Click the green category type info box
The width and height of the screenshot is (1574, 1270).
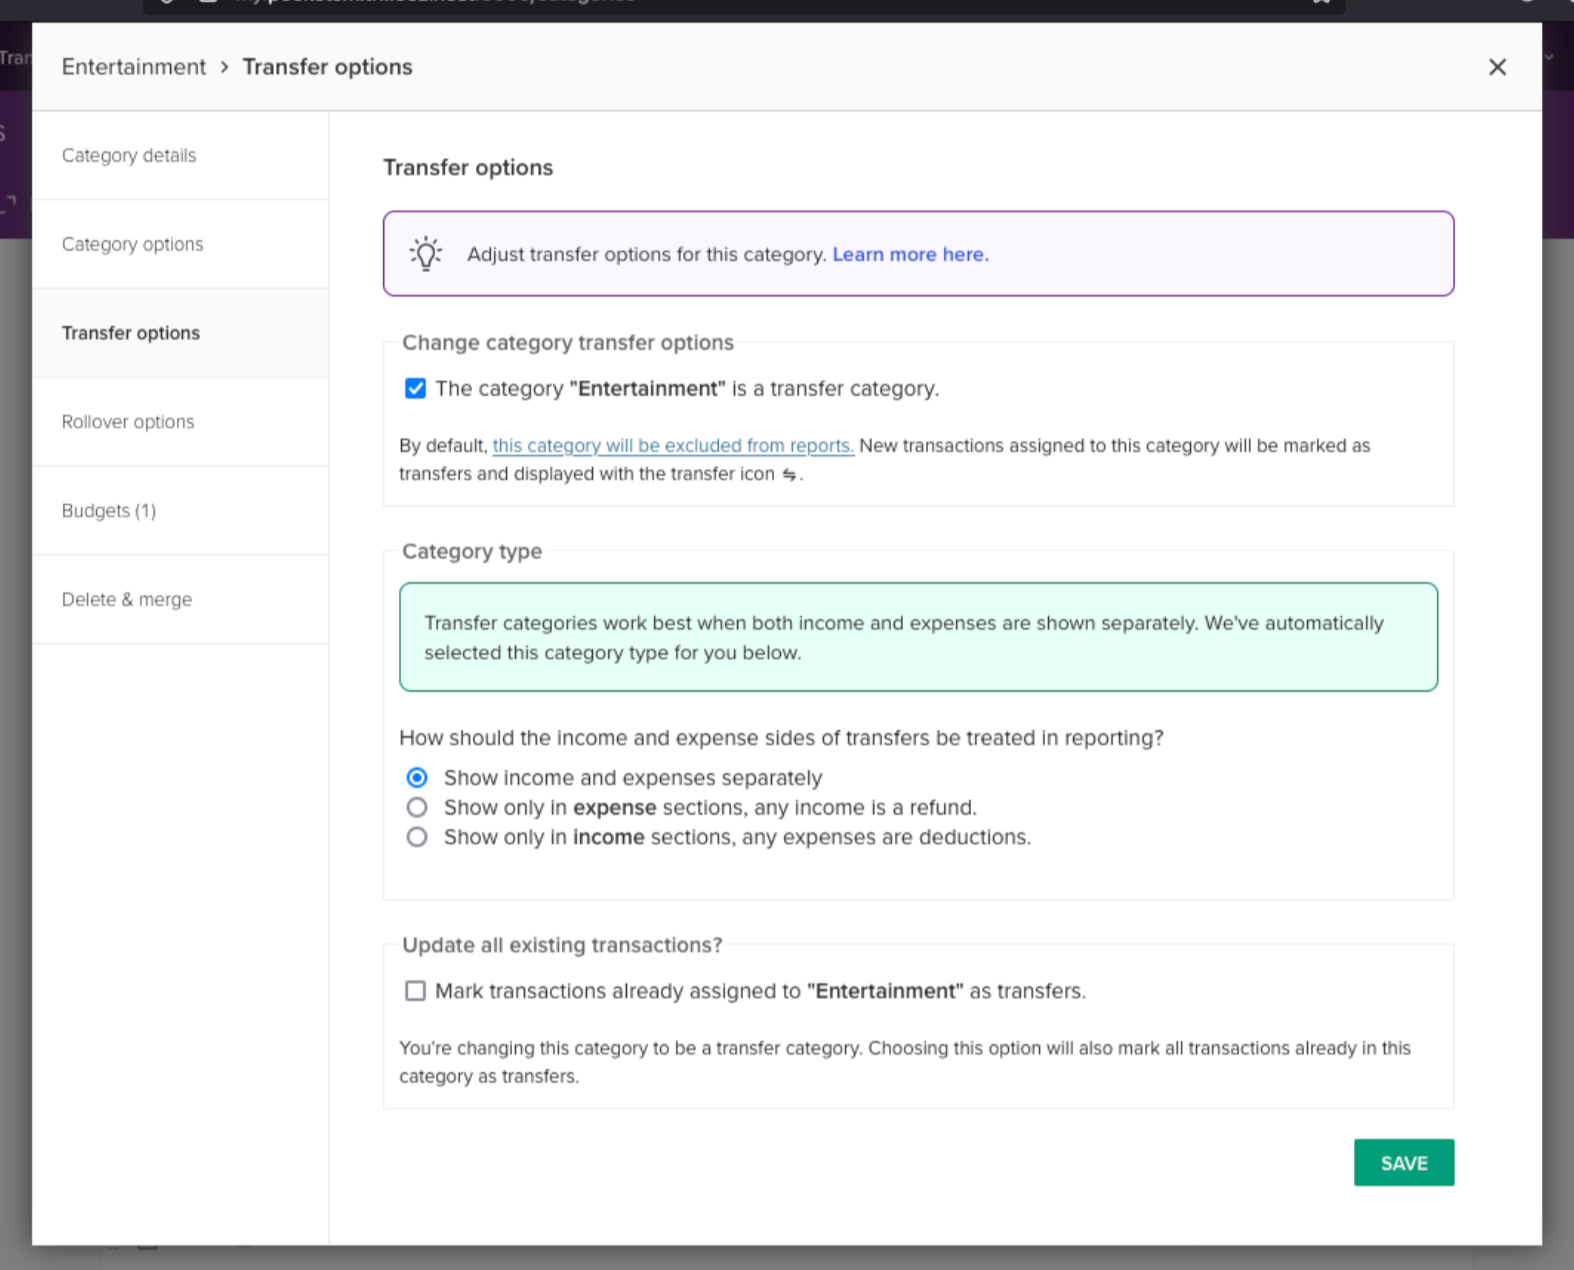coord(918,637)
